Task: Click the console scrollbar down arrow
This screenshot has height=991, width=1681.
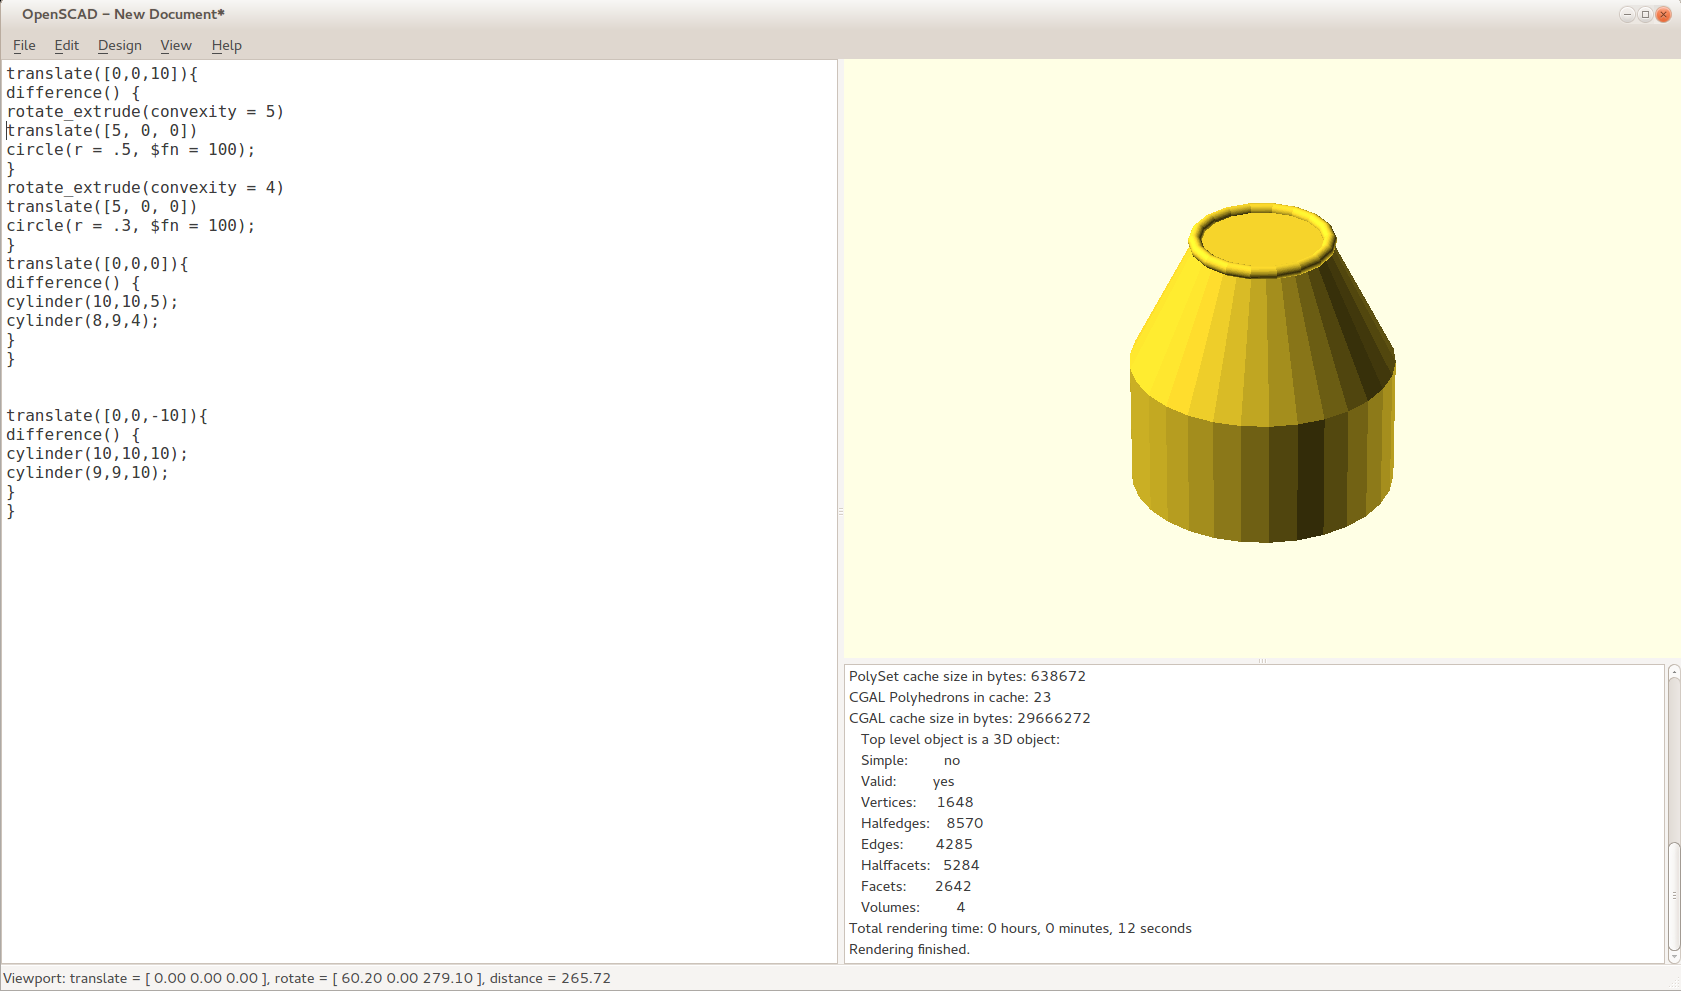Action: click(1674, 957)
